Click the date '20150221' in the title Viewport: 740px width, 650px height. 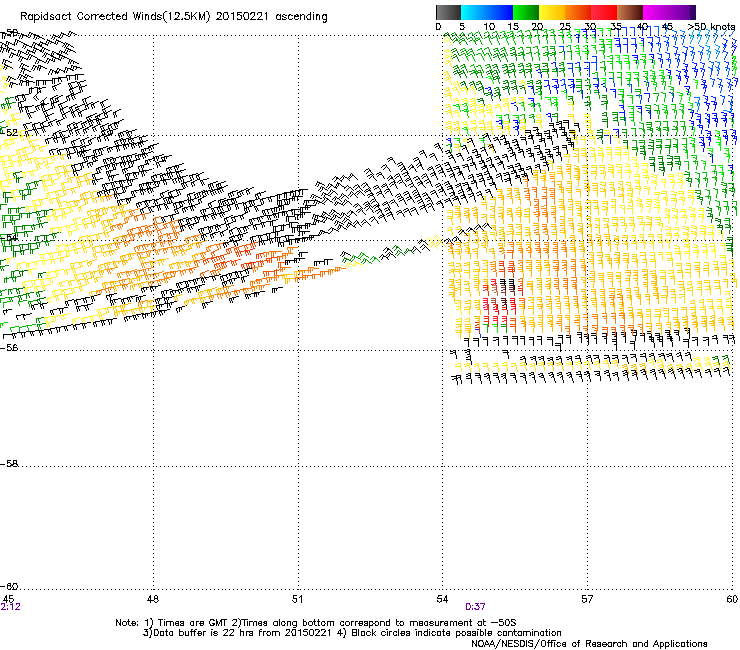coord(242,17)
